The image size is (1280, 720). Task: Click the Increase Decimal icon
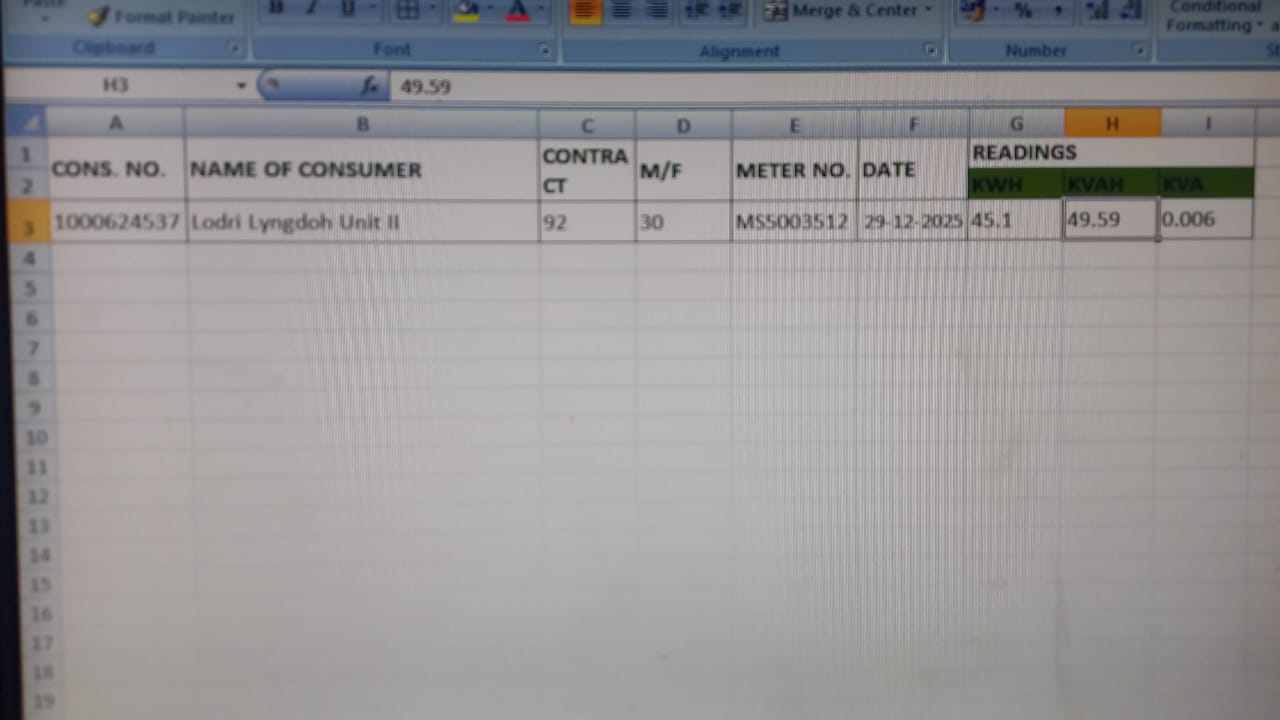pyautogui.click(x=1098, y=10)
